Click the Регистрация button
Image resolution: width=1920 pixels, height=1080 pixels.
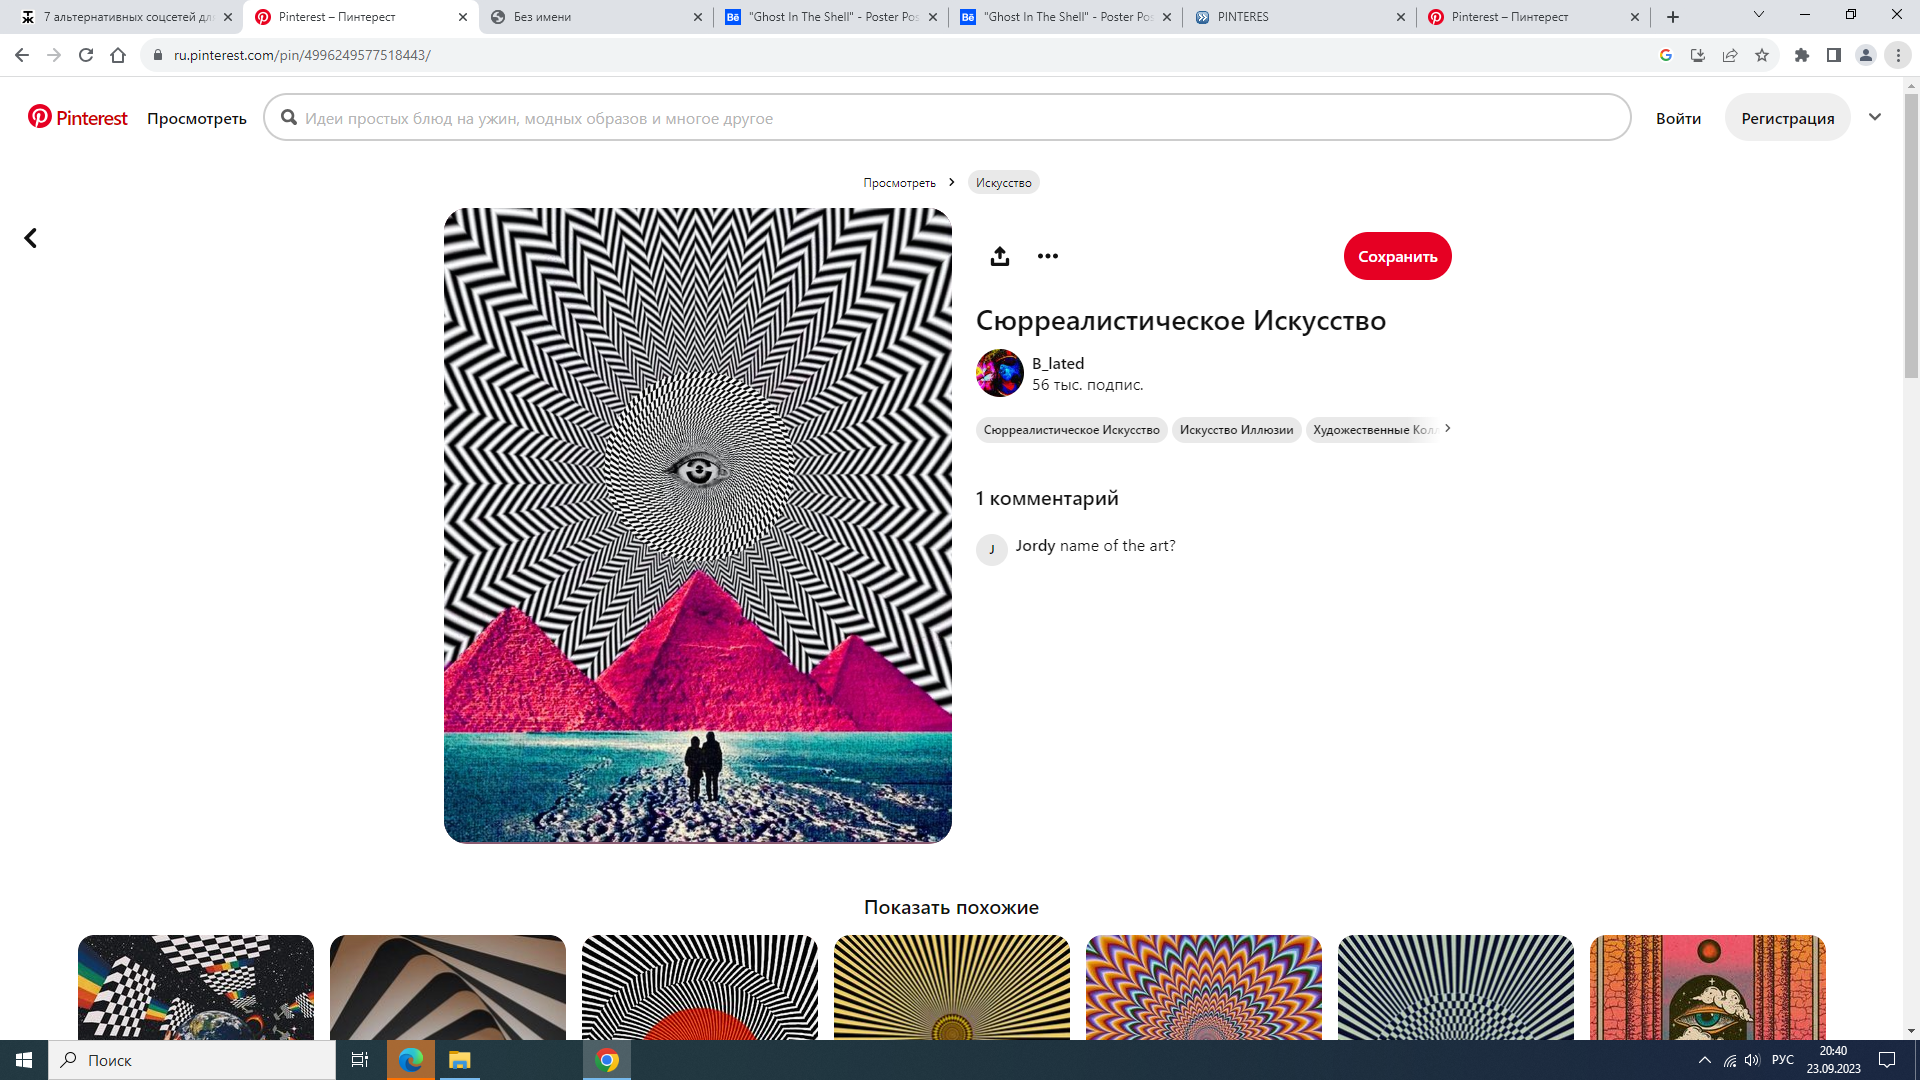pos(1787,118)
